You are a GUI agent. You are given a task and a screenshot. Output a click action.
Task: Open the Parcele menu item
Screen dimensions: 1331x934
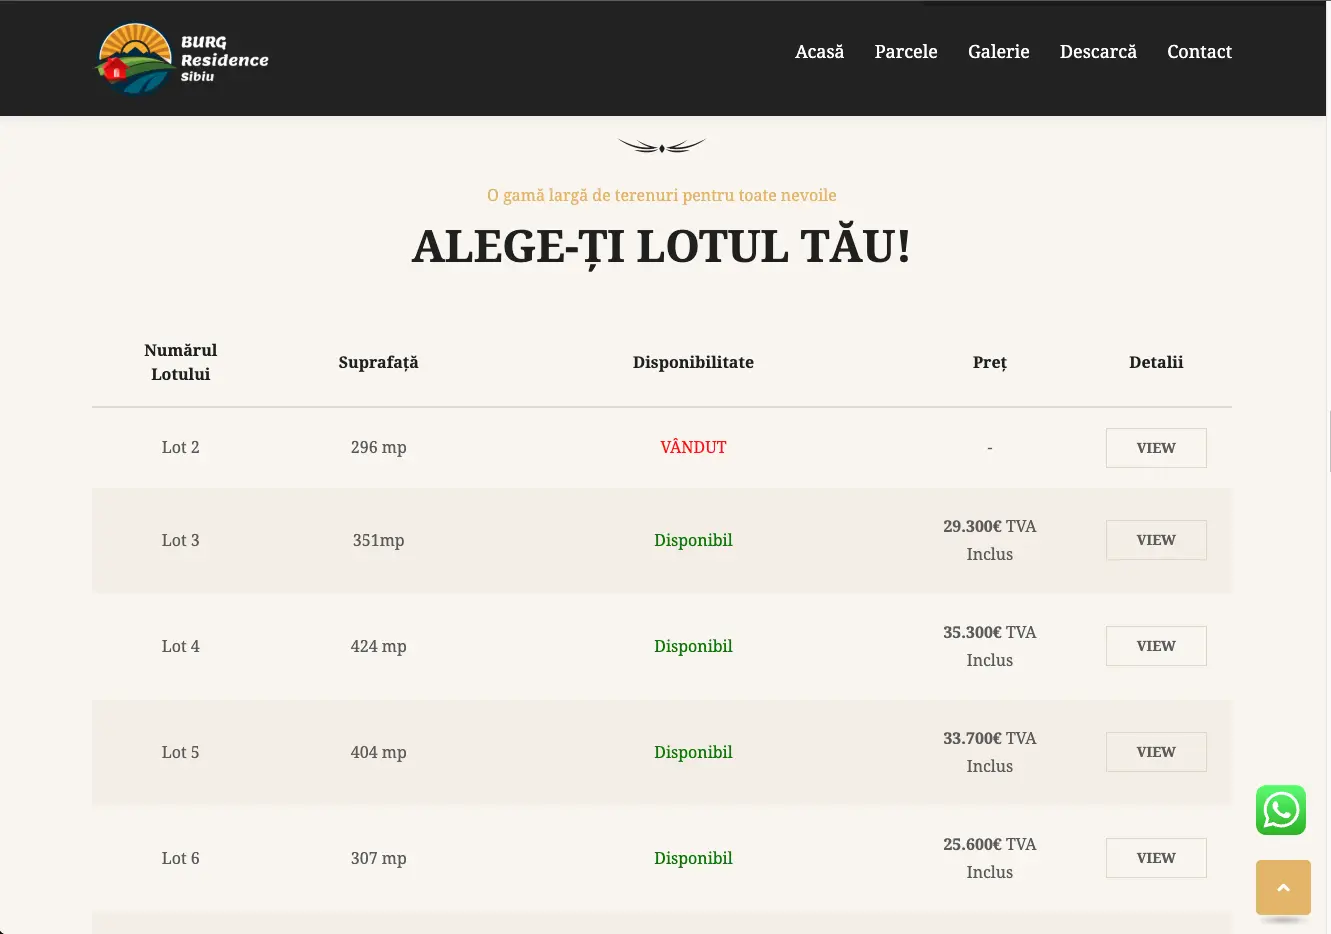tap(905, 52)
